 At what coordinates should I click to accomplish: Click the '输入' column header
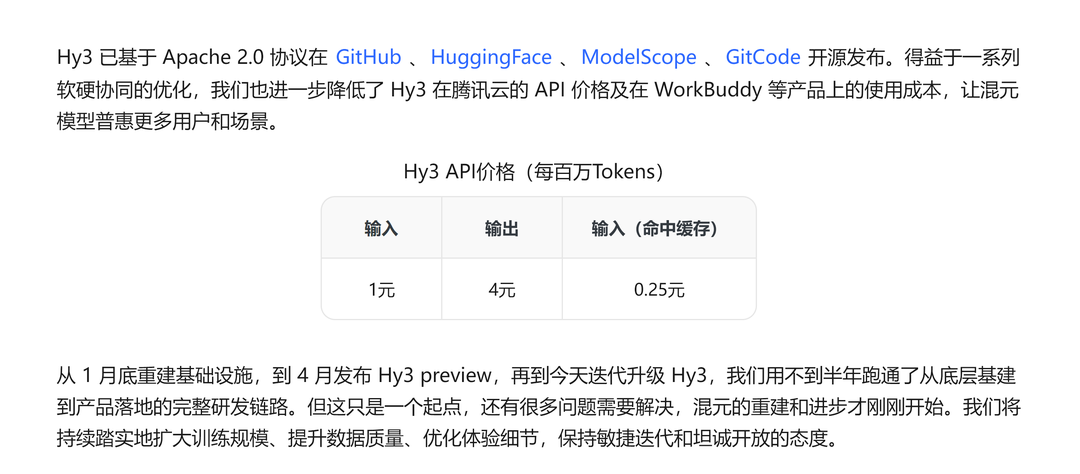tap(382, 229)
